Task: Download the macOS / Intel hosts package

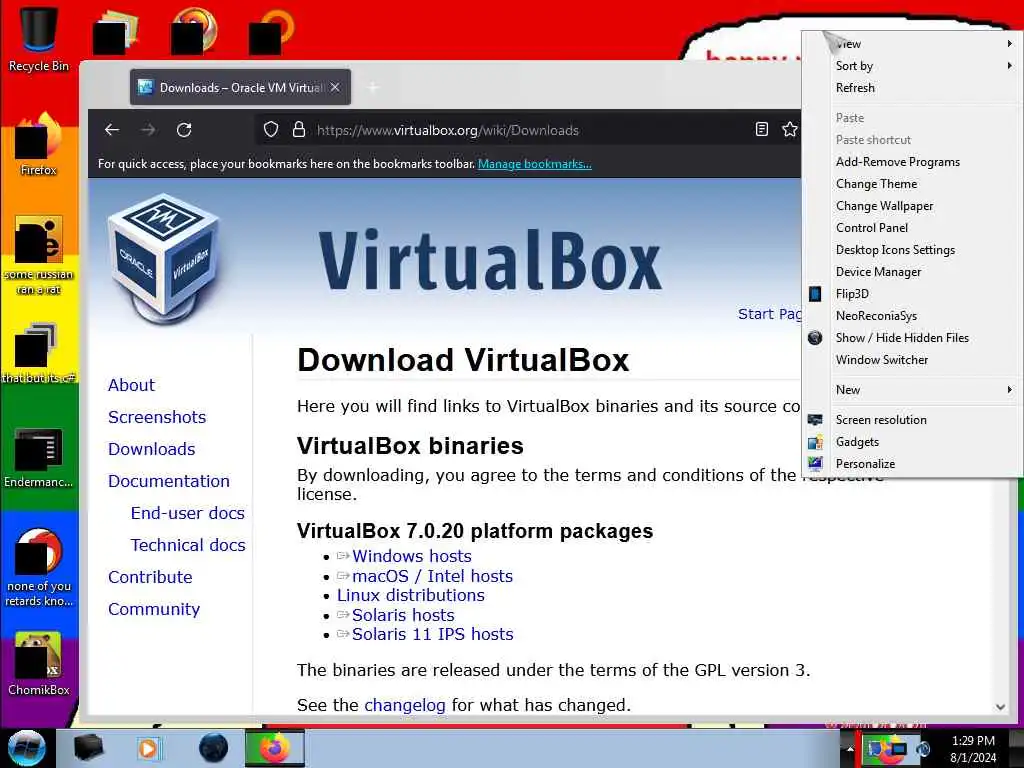Action: (432, 576)
